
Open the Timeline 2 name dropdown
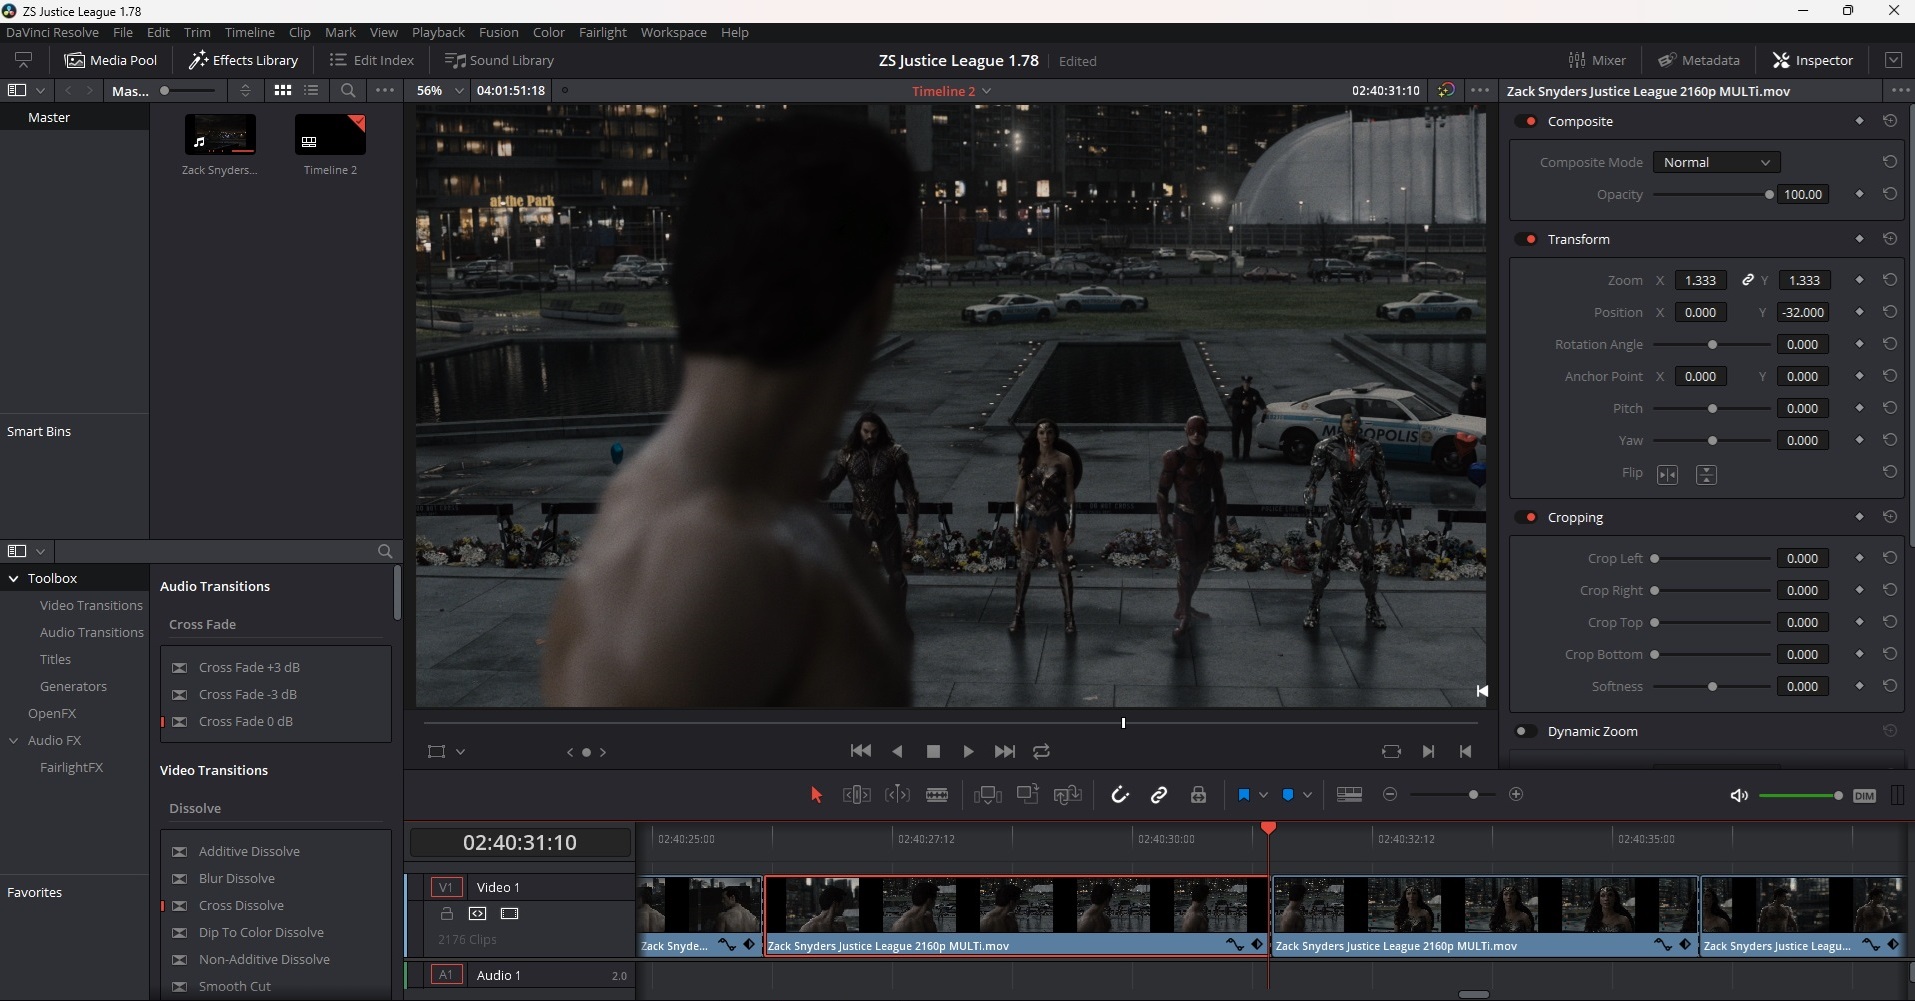[952, 91]
